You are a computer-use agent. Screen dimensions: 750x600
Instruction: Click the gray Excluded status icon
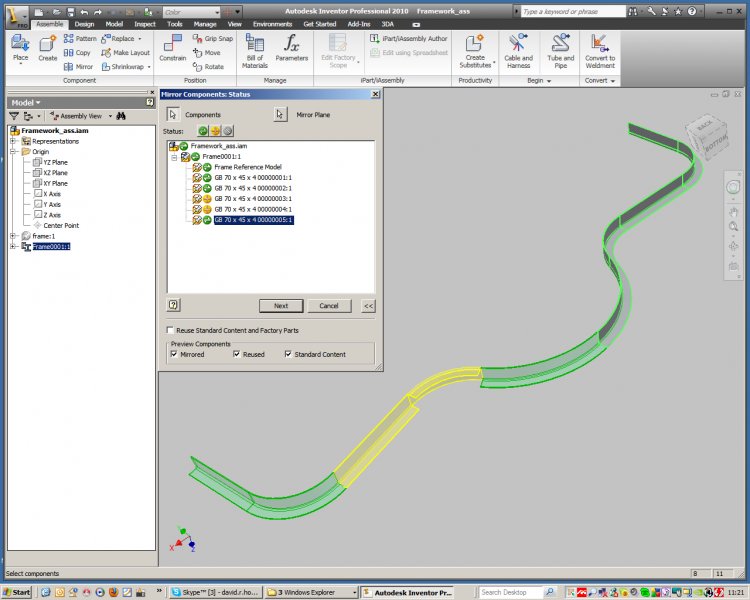point(228,131)
